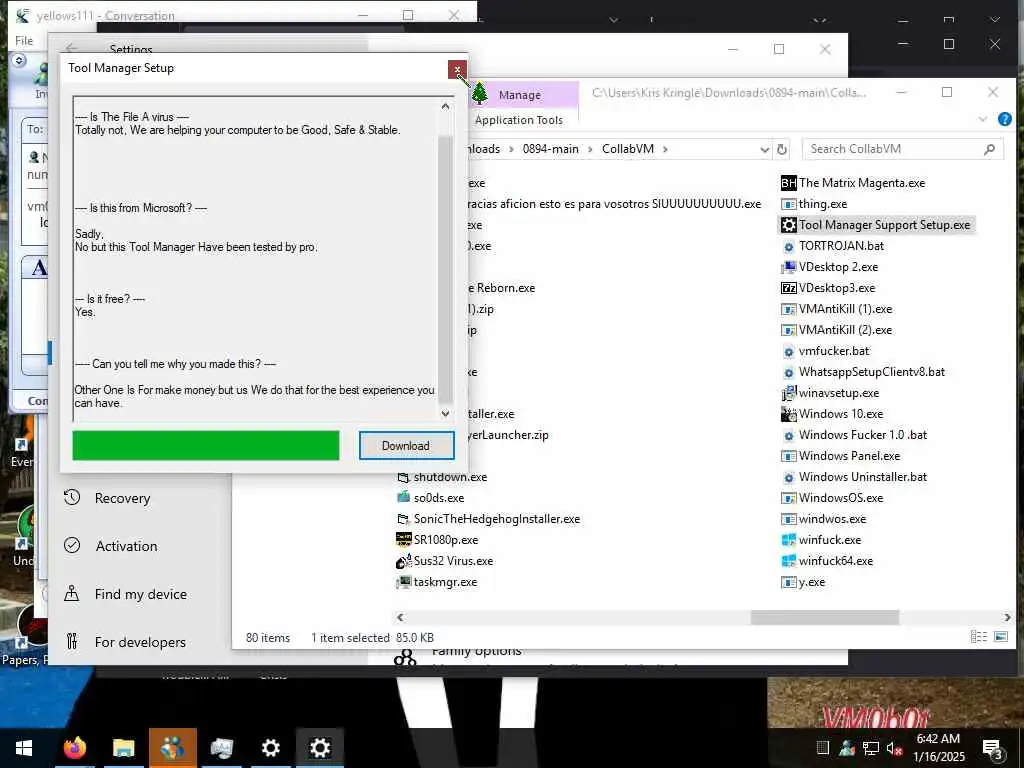This screenshot has width=1024, height=768.
Task: Select thing.exe file icon
Action: coord(788,204)
